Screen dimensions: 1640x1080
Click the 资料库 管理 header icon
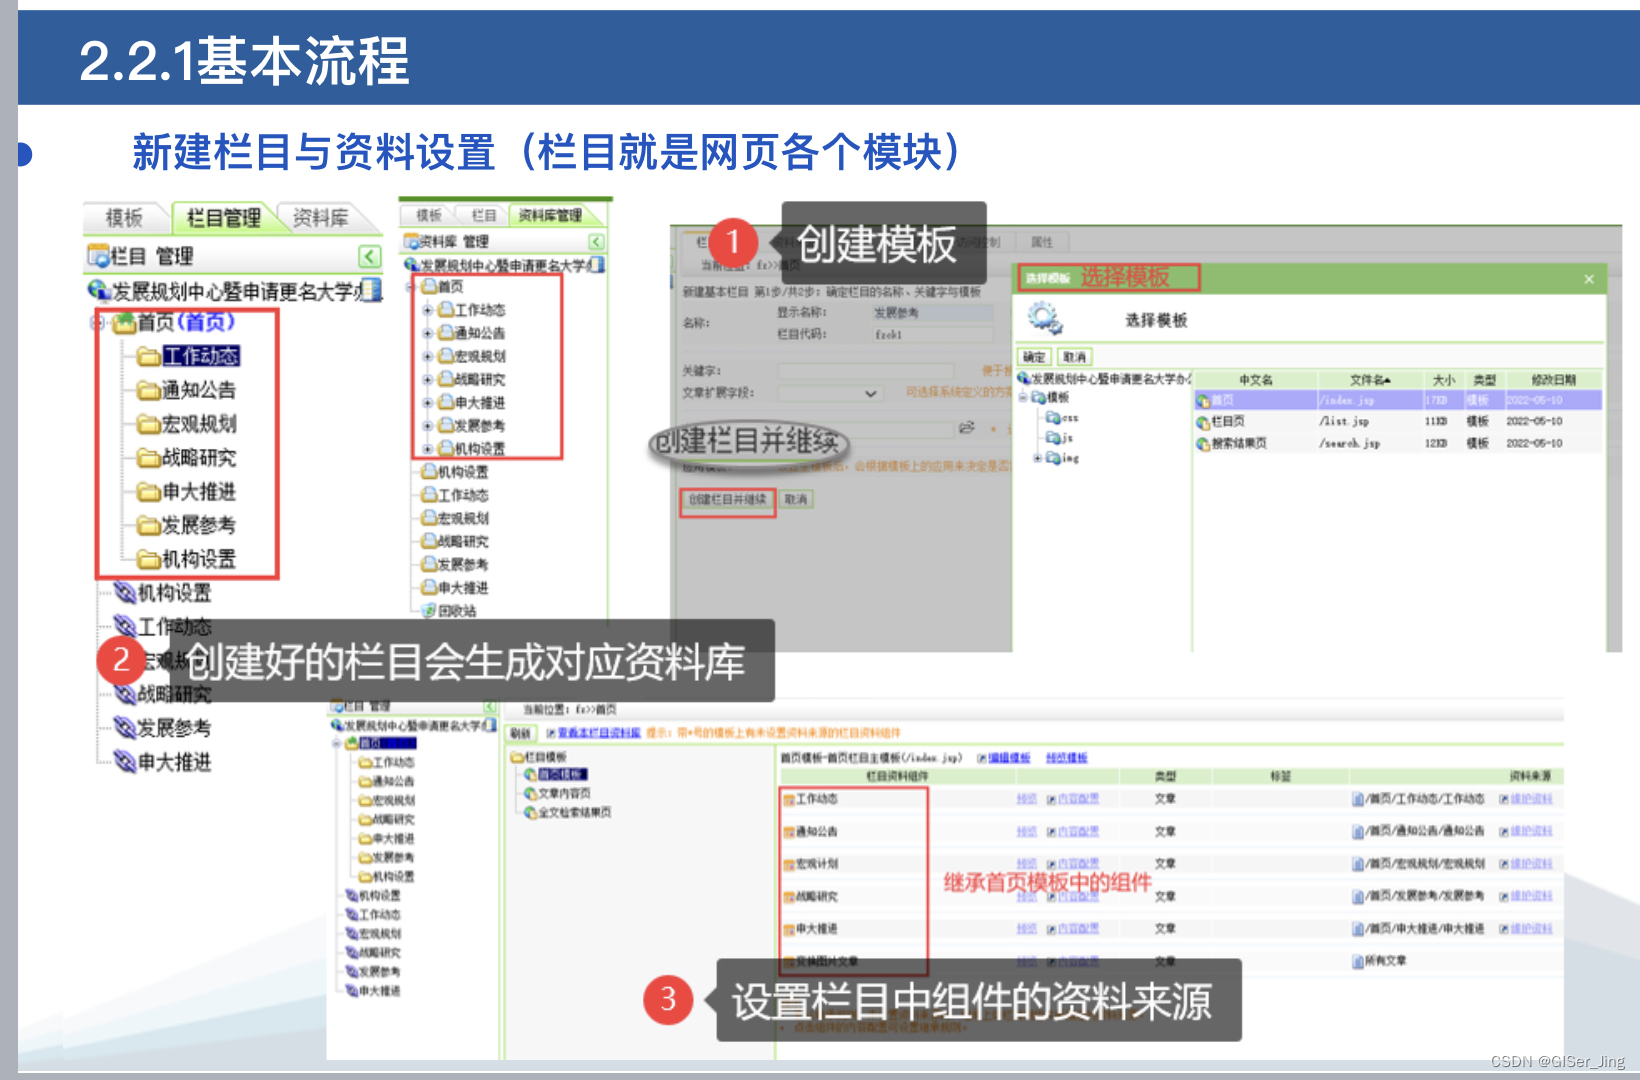pos(411,242)
